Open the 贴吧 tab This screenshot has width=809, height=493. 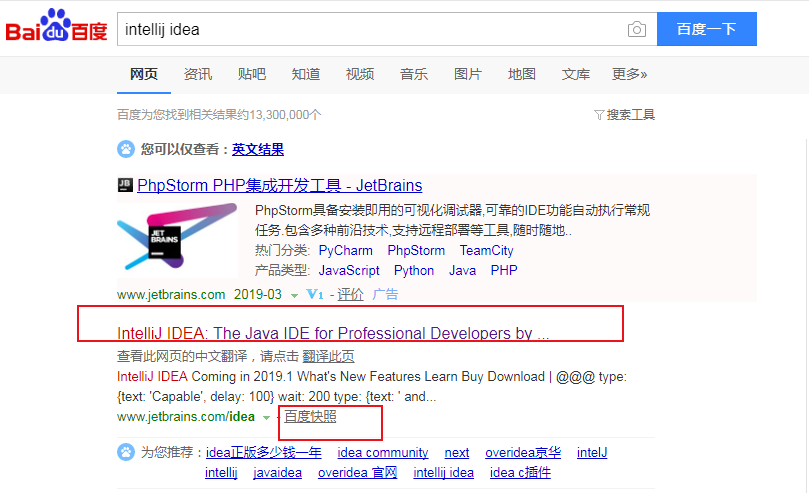coord(252,74)
